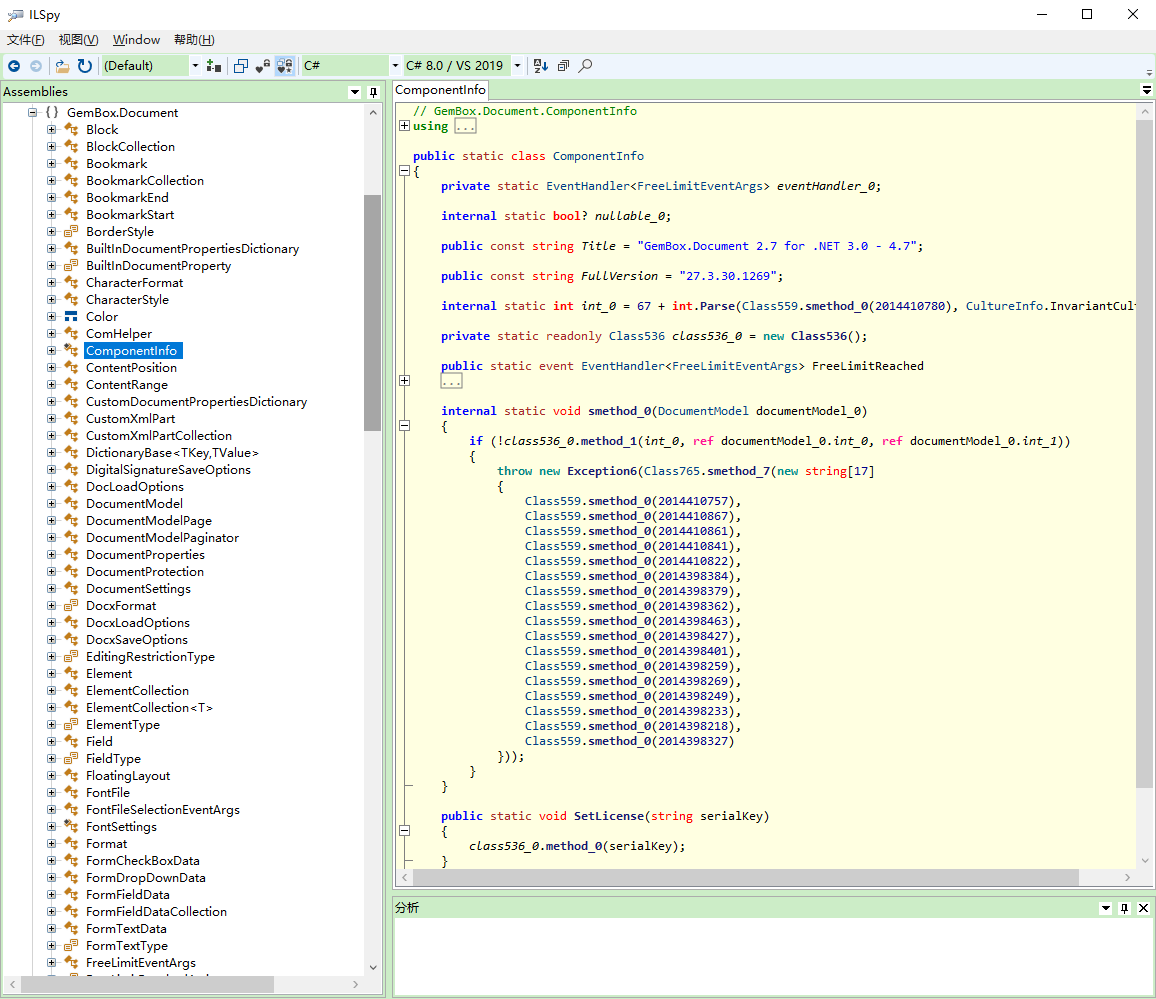The image size is (1156, 999).
Task: Reload all assemblies with refresh icon
Action: point(85,66)
